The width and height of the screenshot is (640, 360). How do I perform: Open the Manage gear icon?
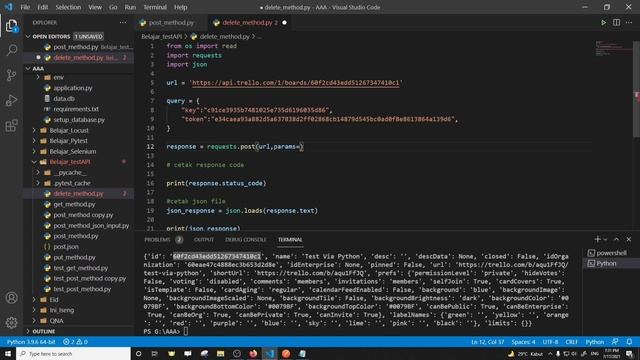click(x=11, y=322)
